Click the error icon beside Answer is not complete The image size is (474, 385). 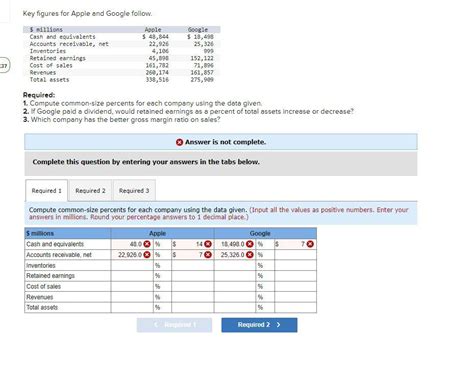pos(179,142)
